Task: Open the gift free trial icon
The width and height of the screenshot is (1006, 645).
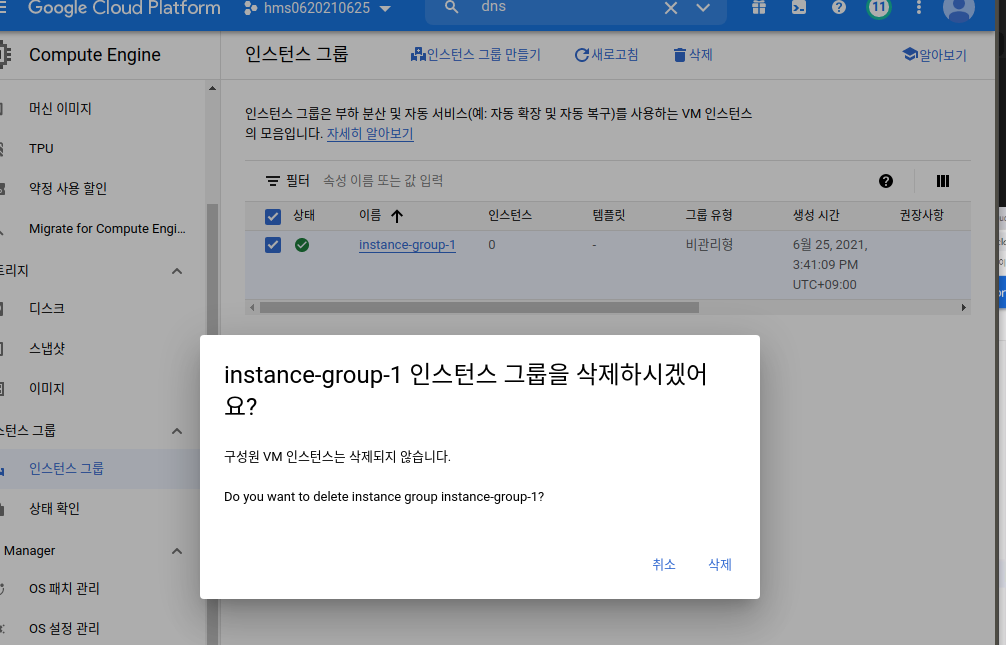Action: pyautogui.click(x=759, y=8)
